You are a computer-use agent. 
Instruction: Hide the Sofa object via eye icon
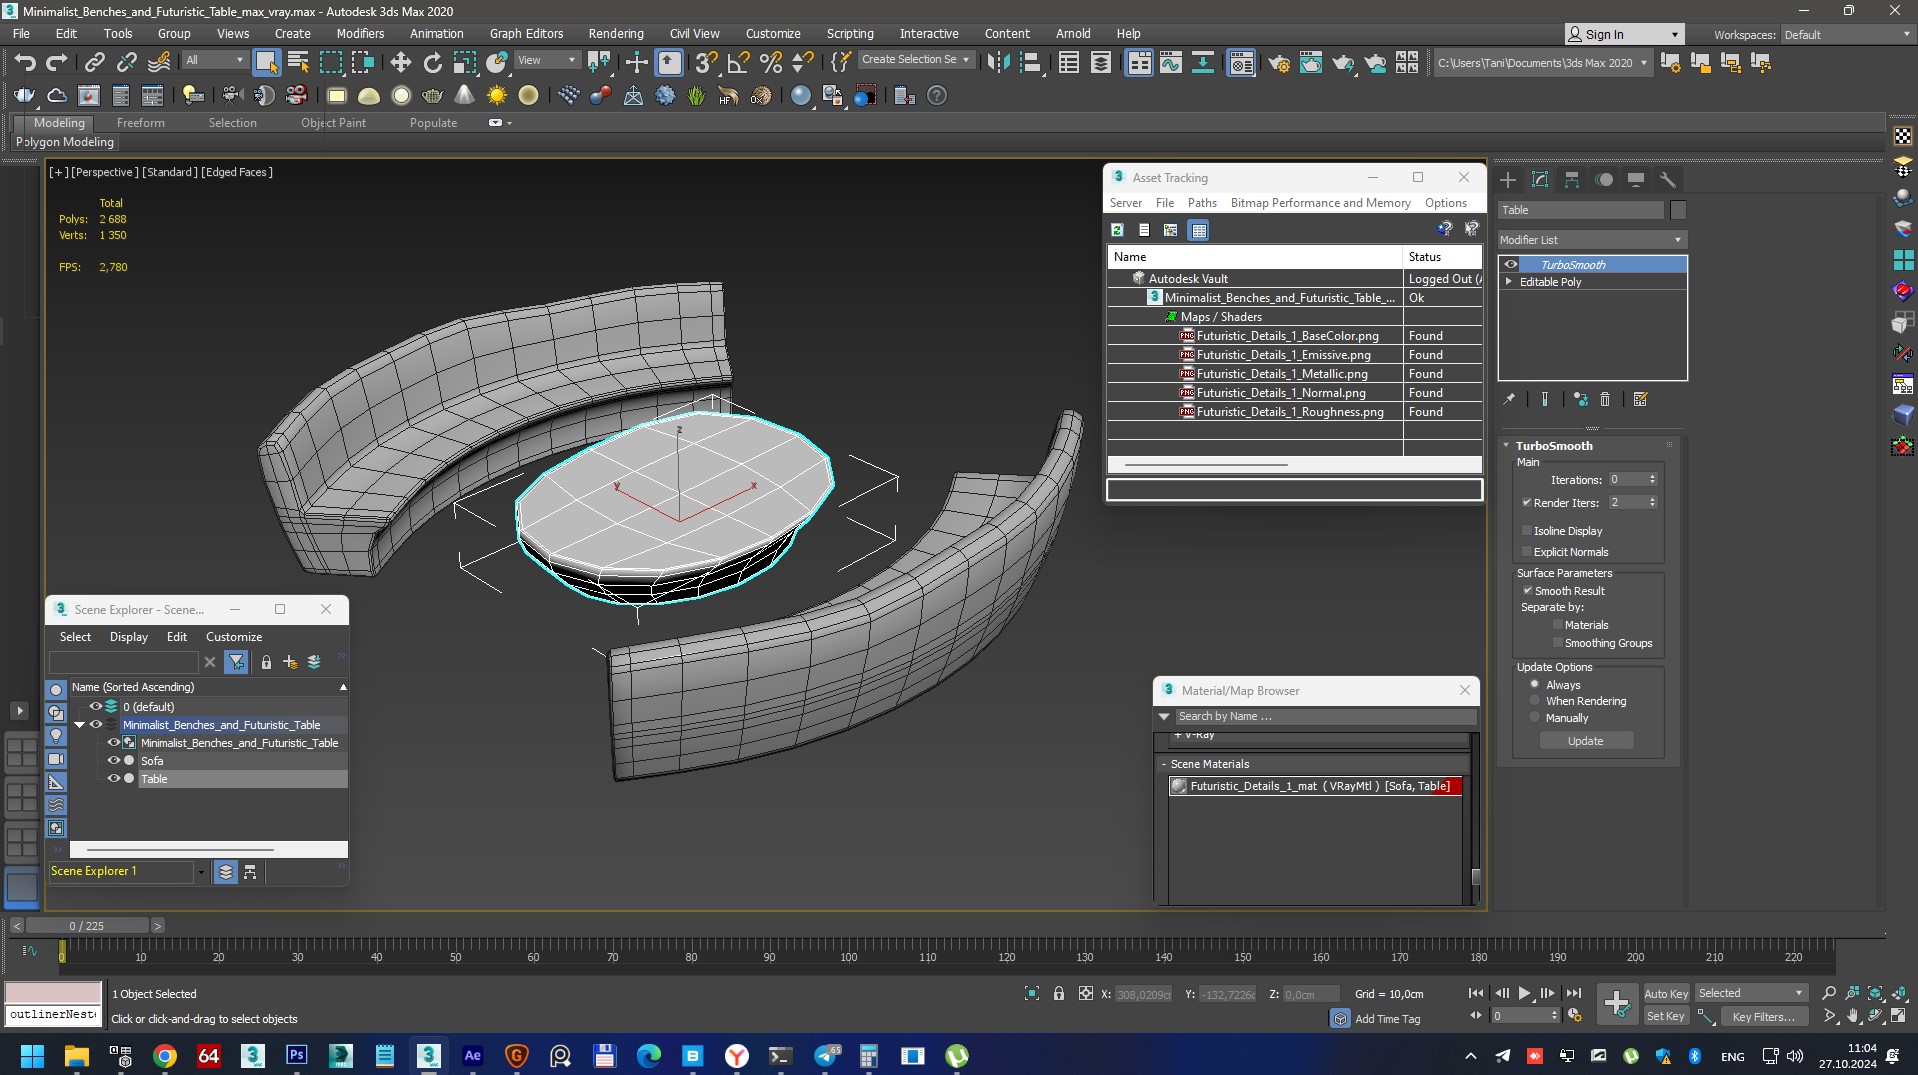coord(113,761)
